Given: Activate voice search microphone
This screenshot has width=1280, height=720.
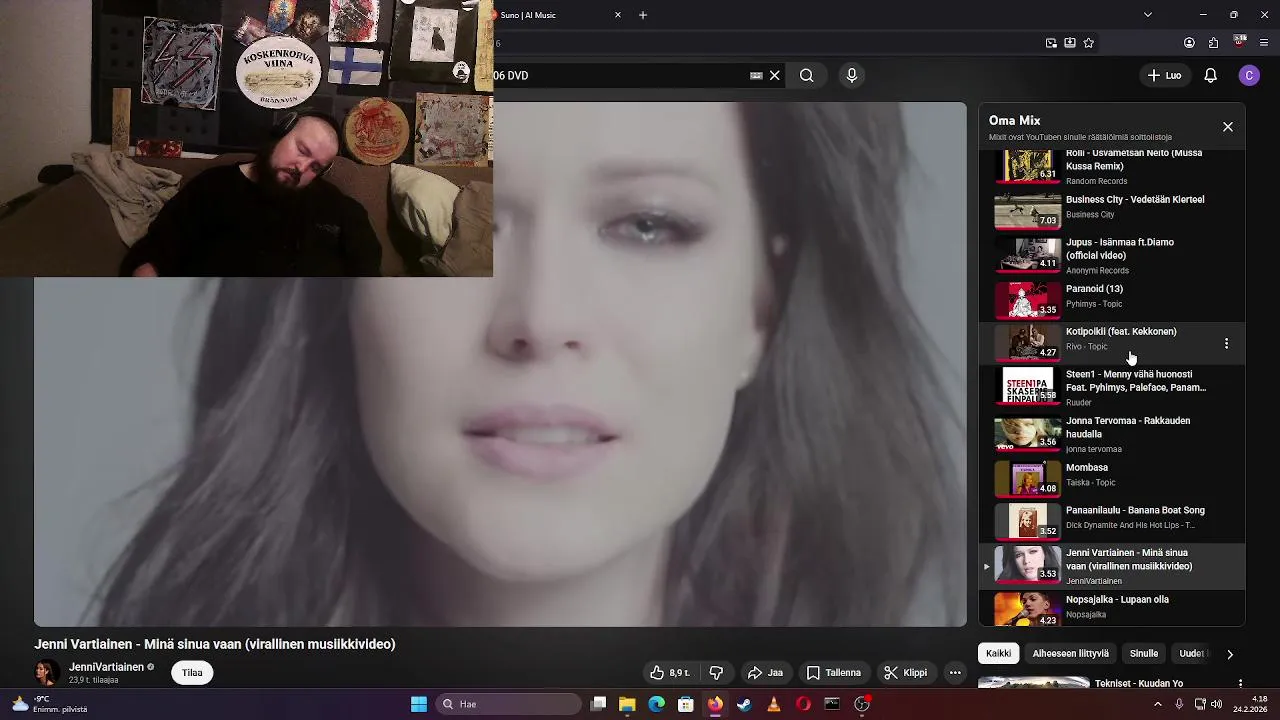Looking at the screenshot, I should click(852, 75).
